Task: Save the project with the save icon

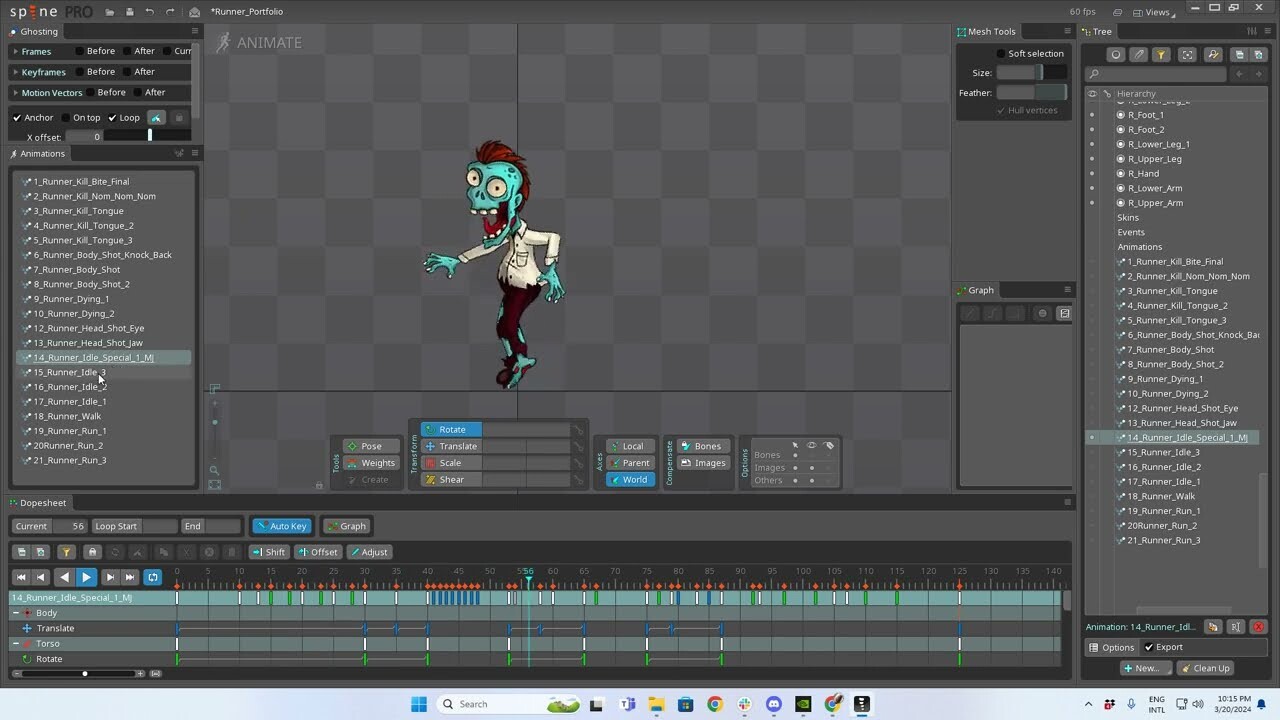Action: coord(130,11)
